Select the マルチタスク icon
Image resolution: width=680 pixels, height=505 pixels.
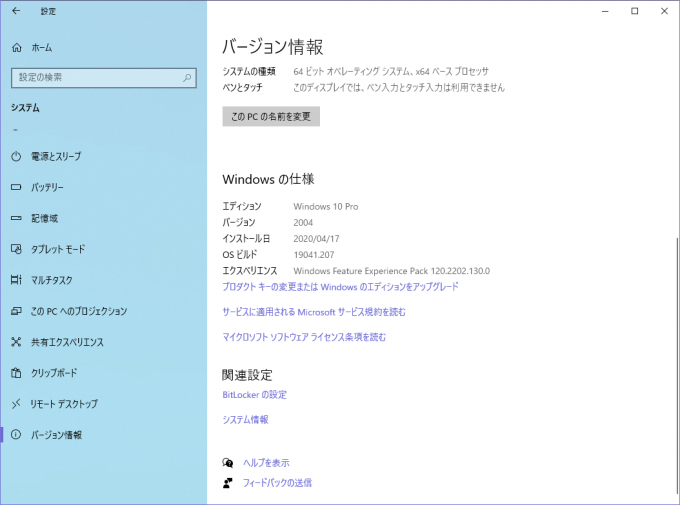(x=16, y=280)
